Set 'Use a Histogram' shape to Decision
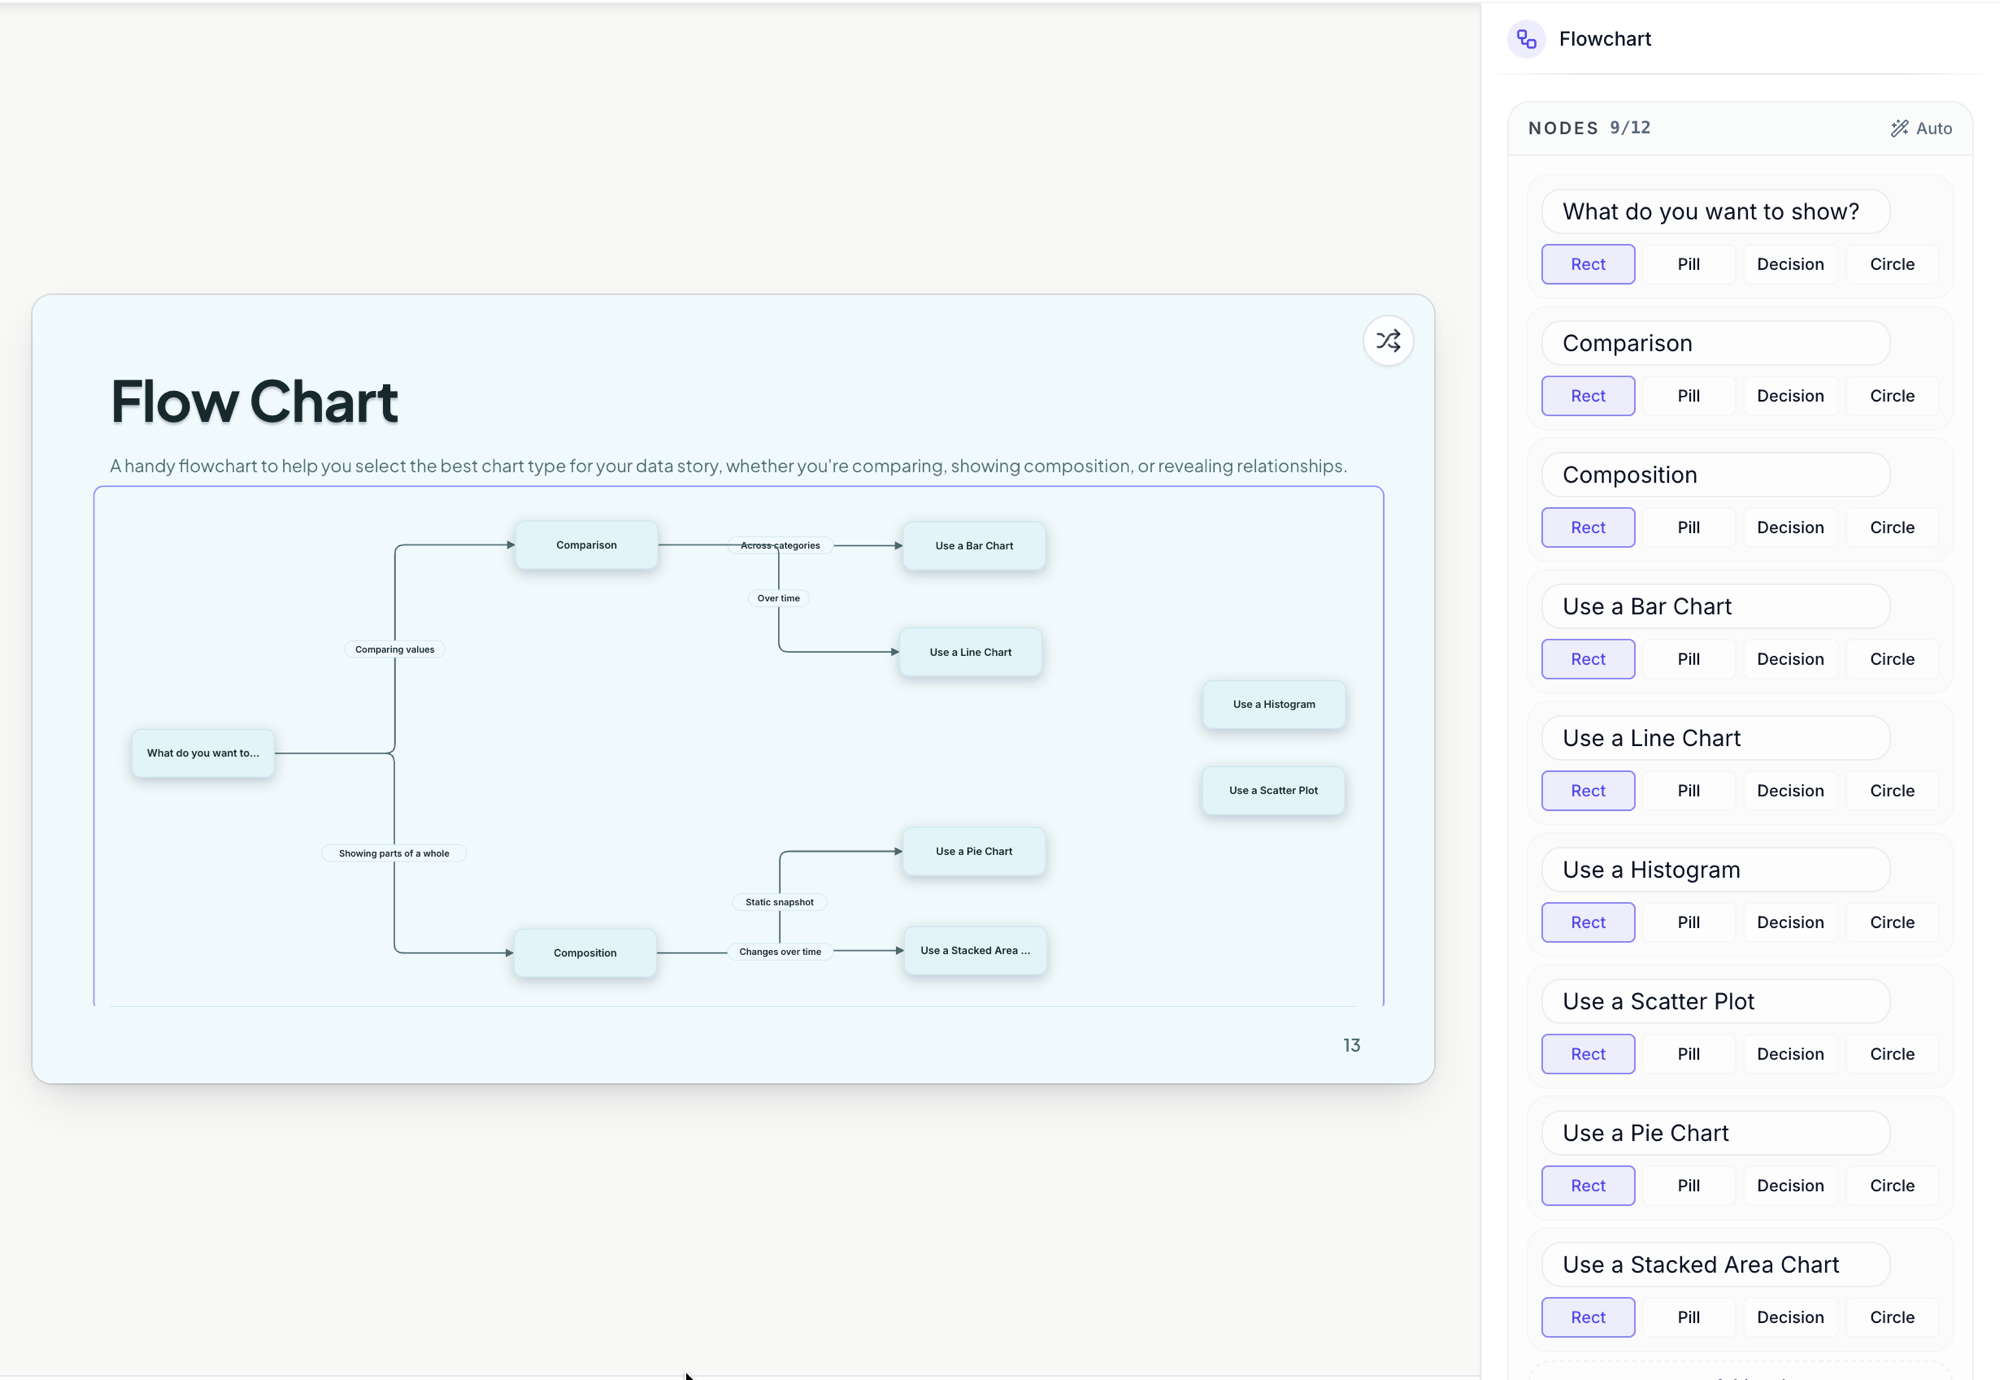 (x=1790, y=922)
